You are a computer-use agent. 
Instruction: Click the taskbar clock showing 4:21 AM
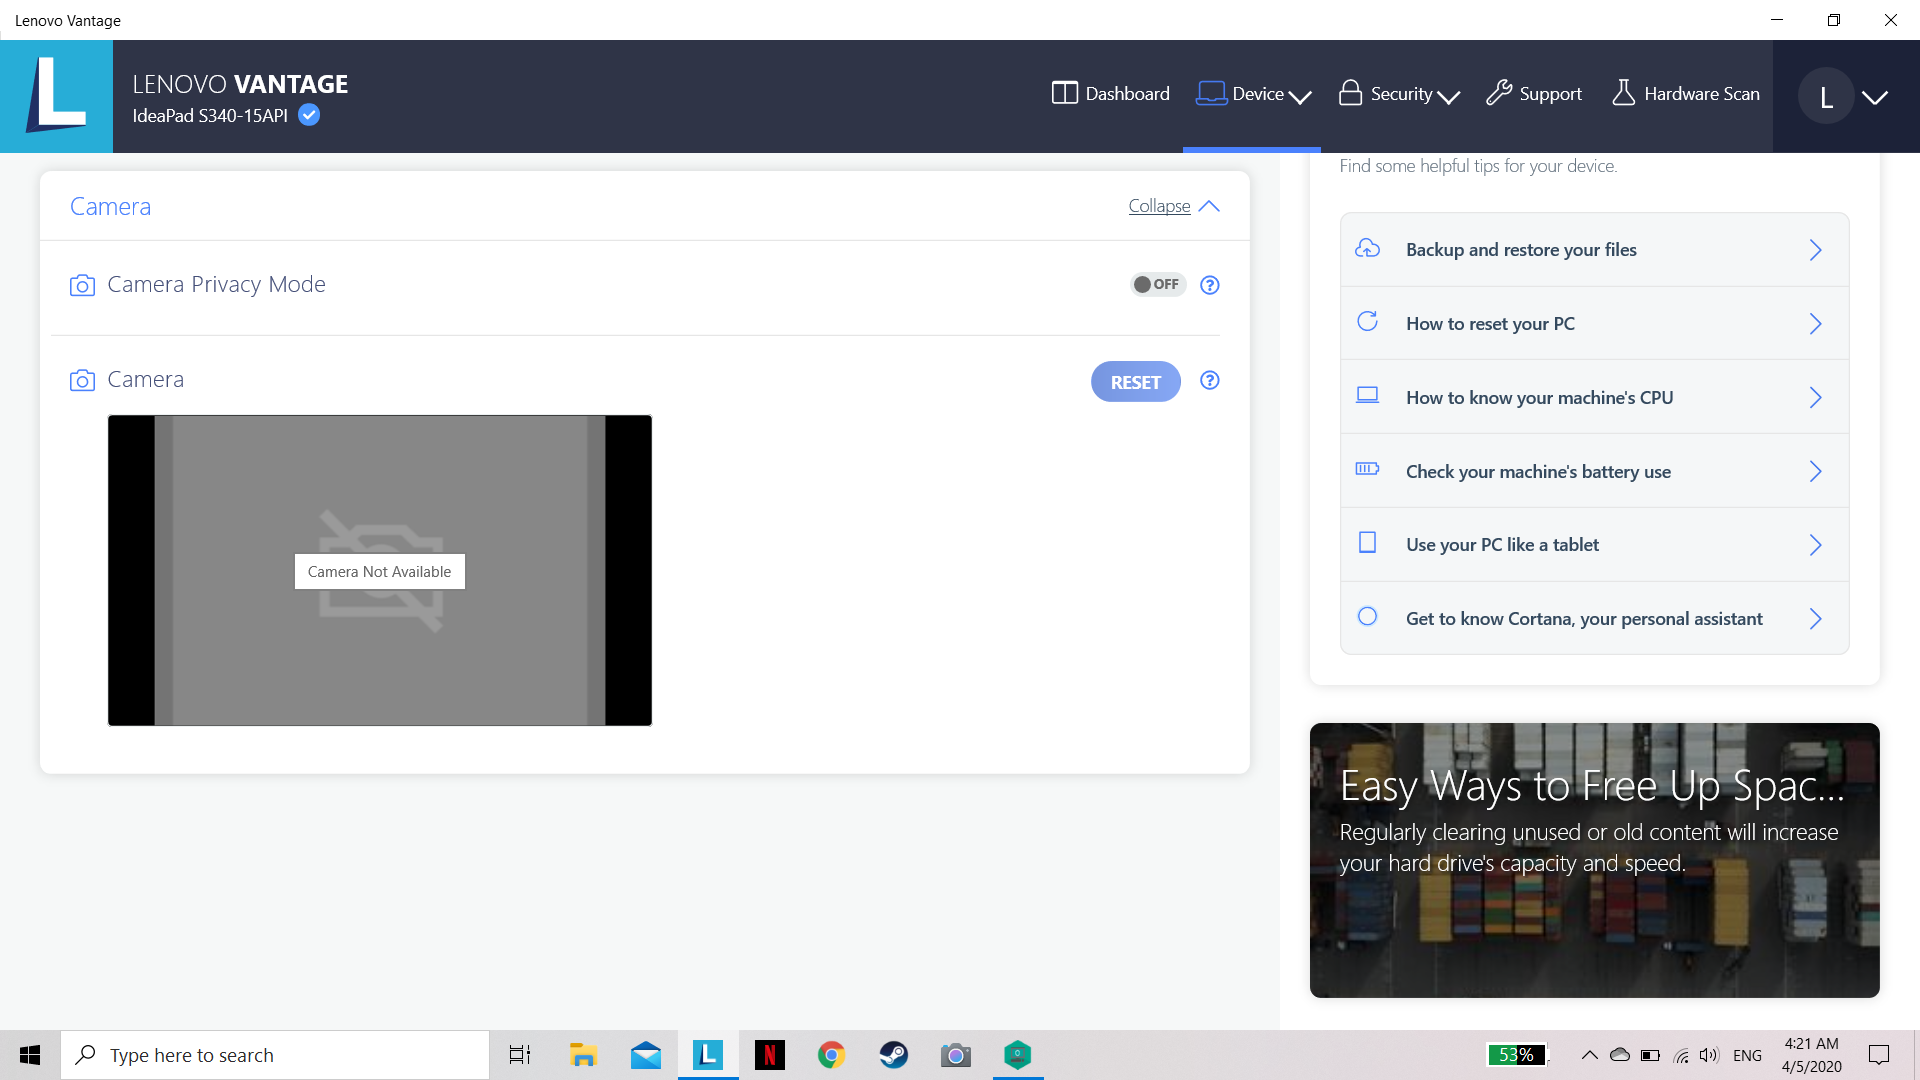pos(1812,1055)
